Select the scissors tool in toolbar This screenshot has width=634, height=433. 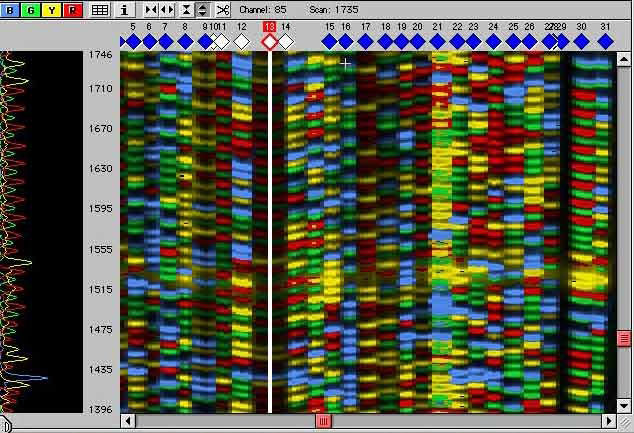(x=222, y=10)
